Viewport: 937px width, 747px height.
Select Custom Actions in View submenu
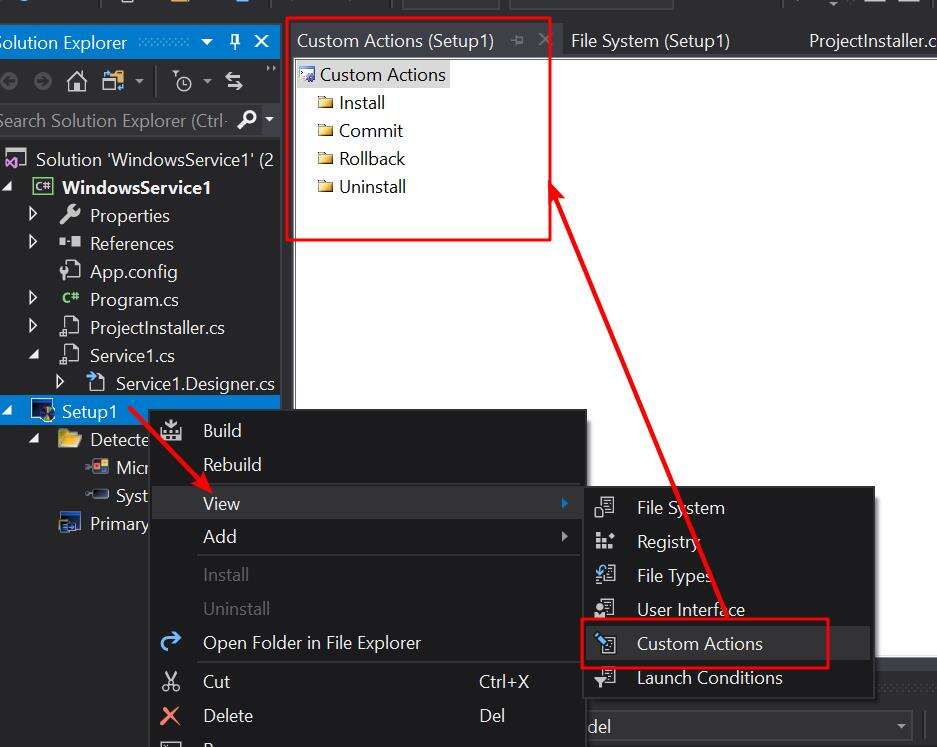(x=727, y=643)
